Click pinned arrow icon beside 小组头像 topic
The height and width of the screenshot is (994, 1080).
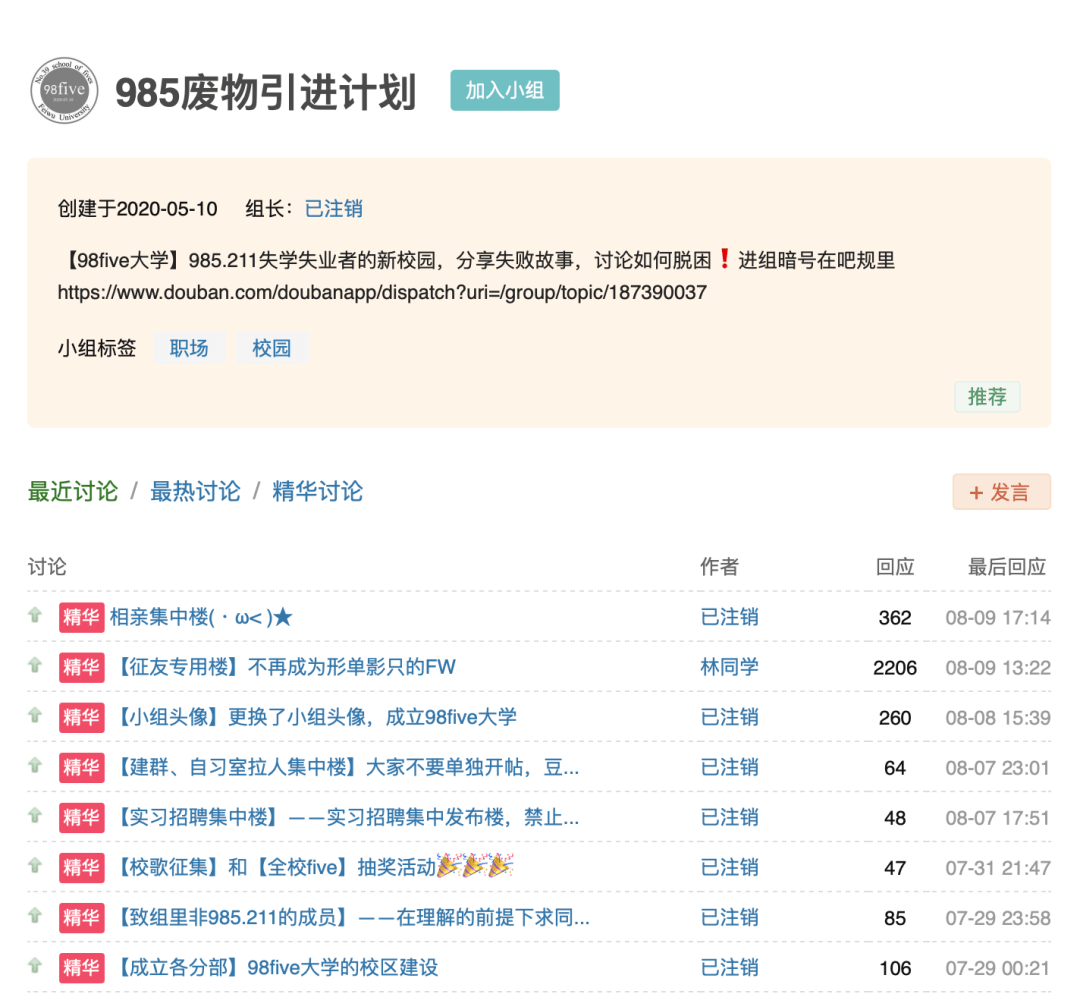(35, 716)
